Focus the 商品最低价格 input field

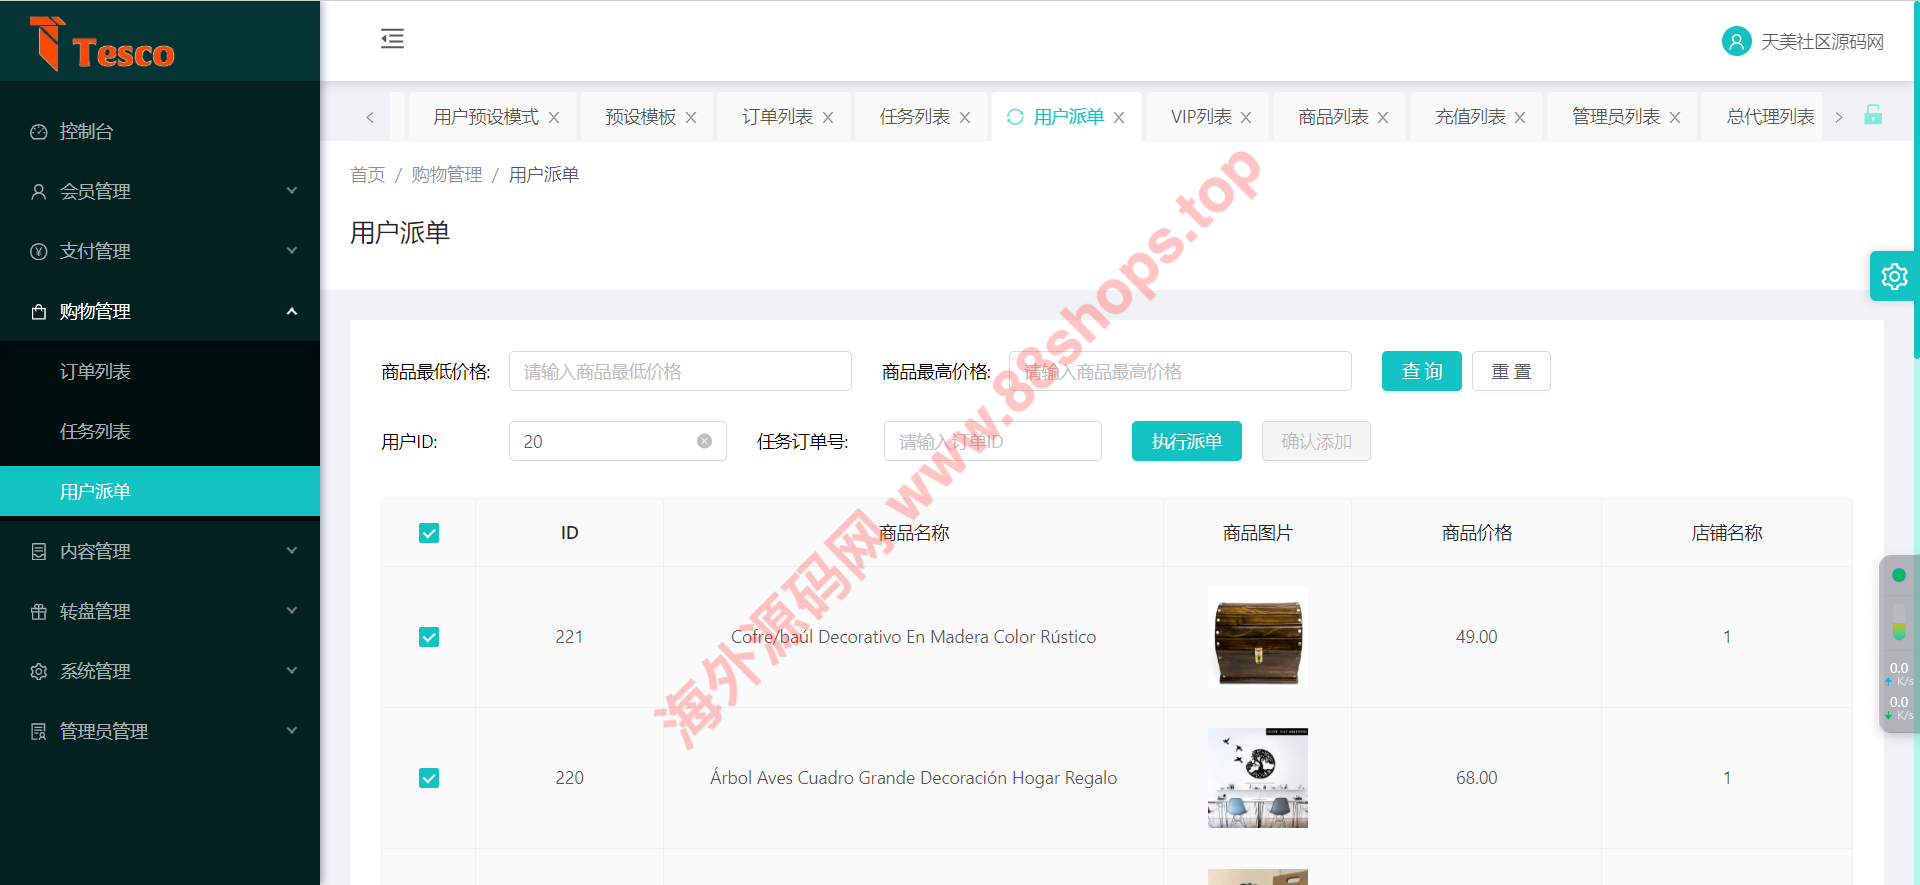(680, 371)
